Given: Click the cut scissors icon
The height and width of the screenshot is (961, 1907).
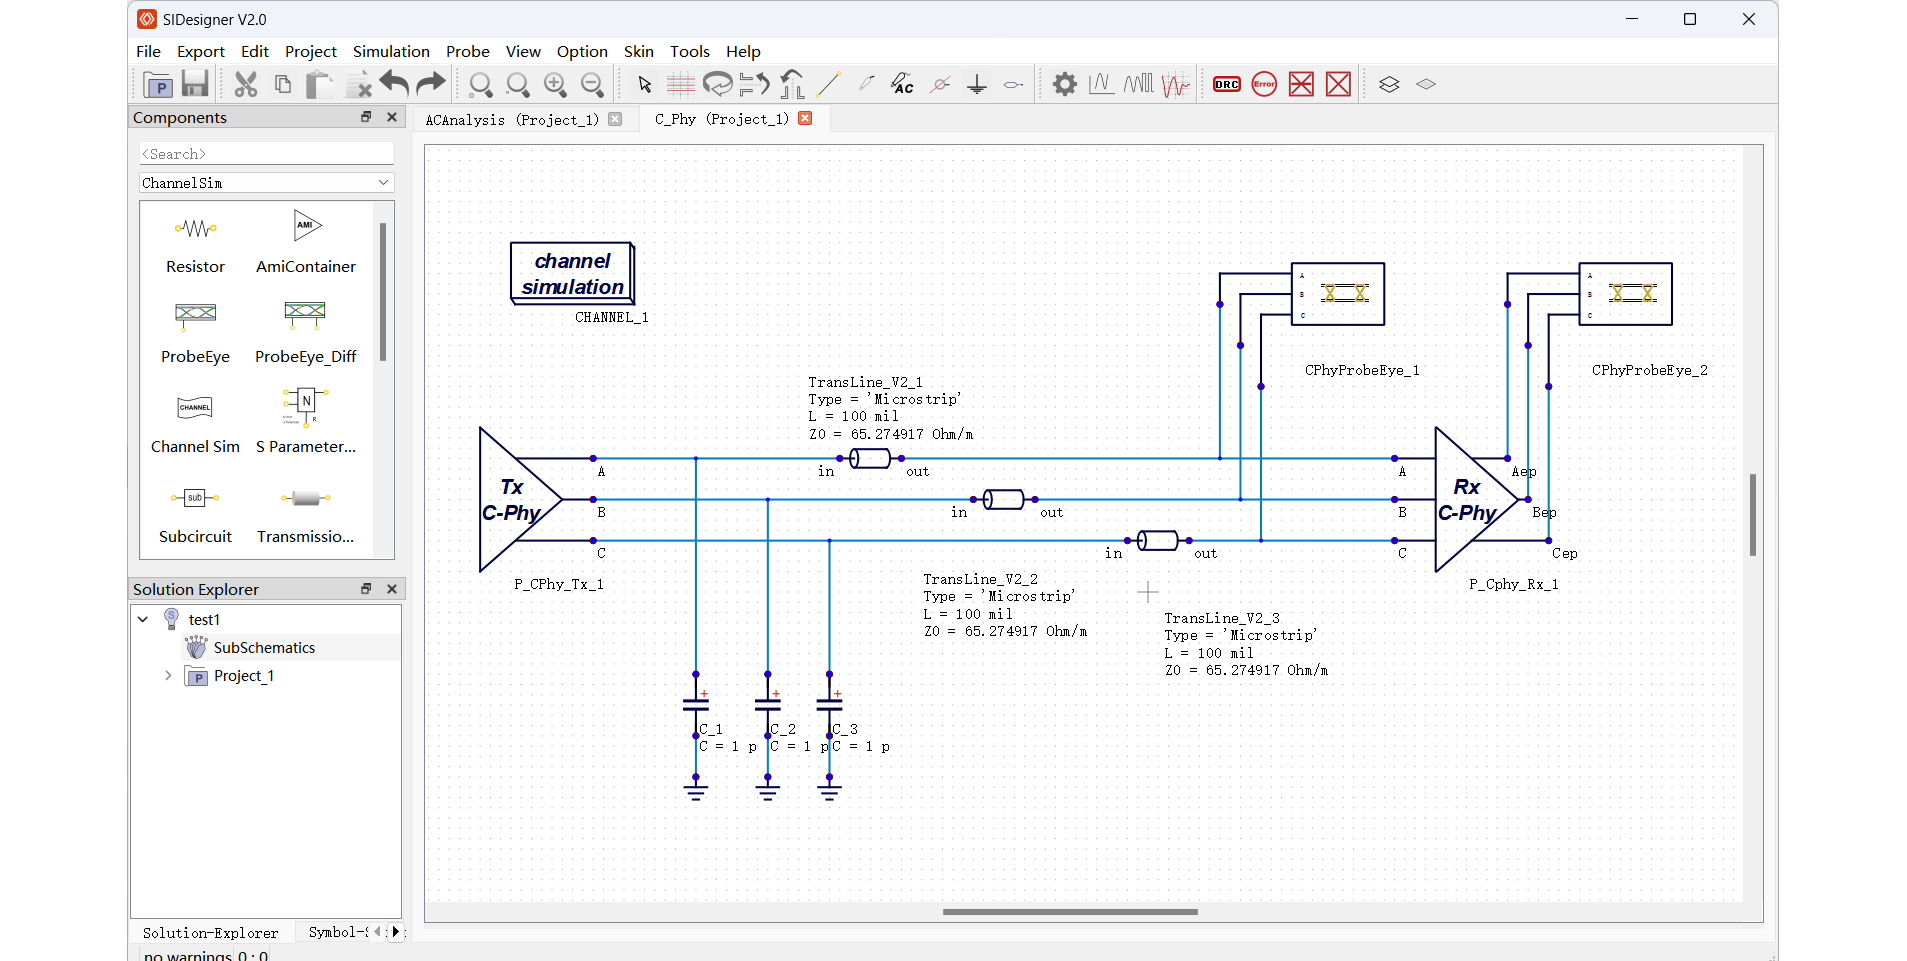Looking at the screenshot, I should (x=246, y=85).
